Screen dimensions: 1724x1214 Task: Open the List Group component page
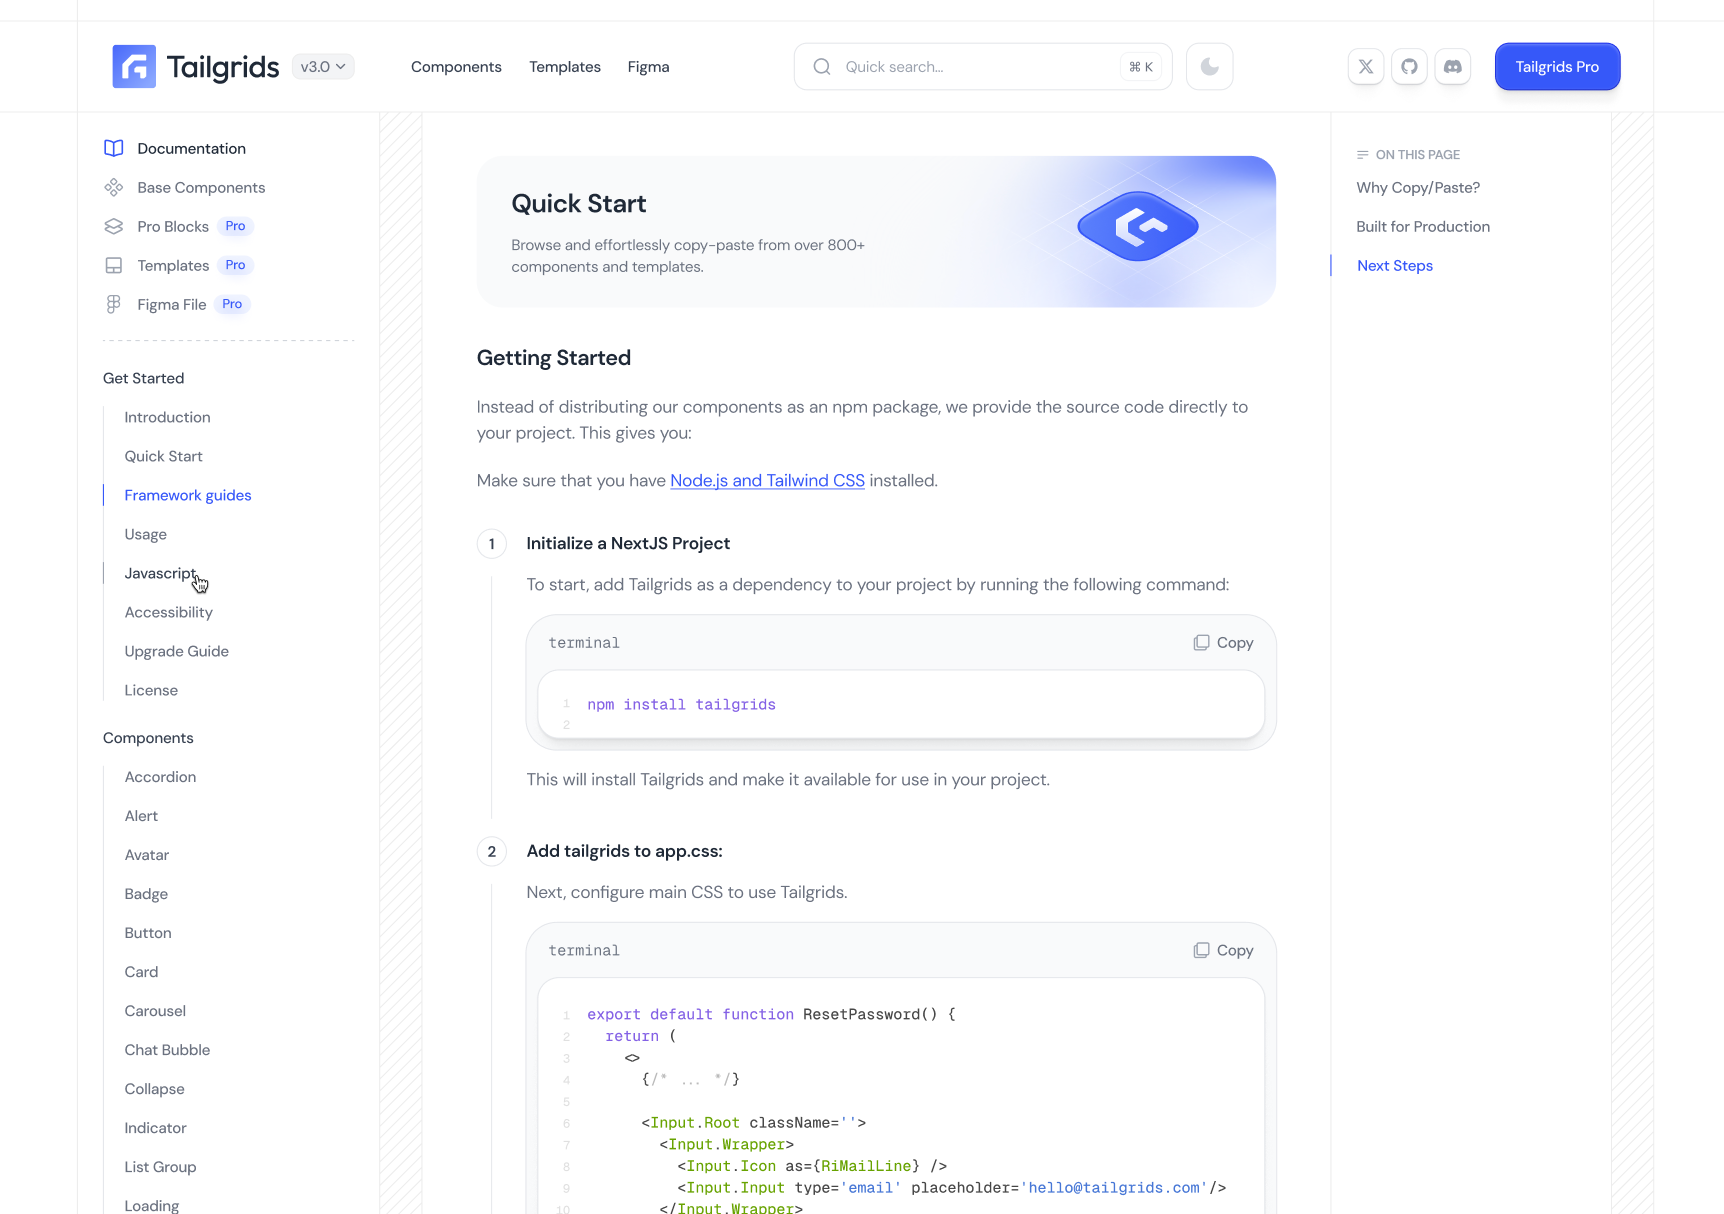point(160,1167)
